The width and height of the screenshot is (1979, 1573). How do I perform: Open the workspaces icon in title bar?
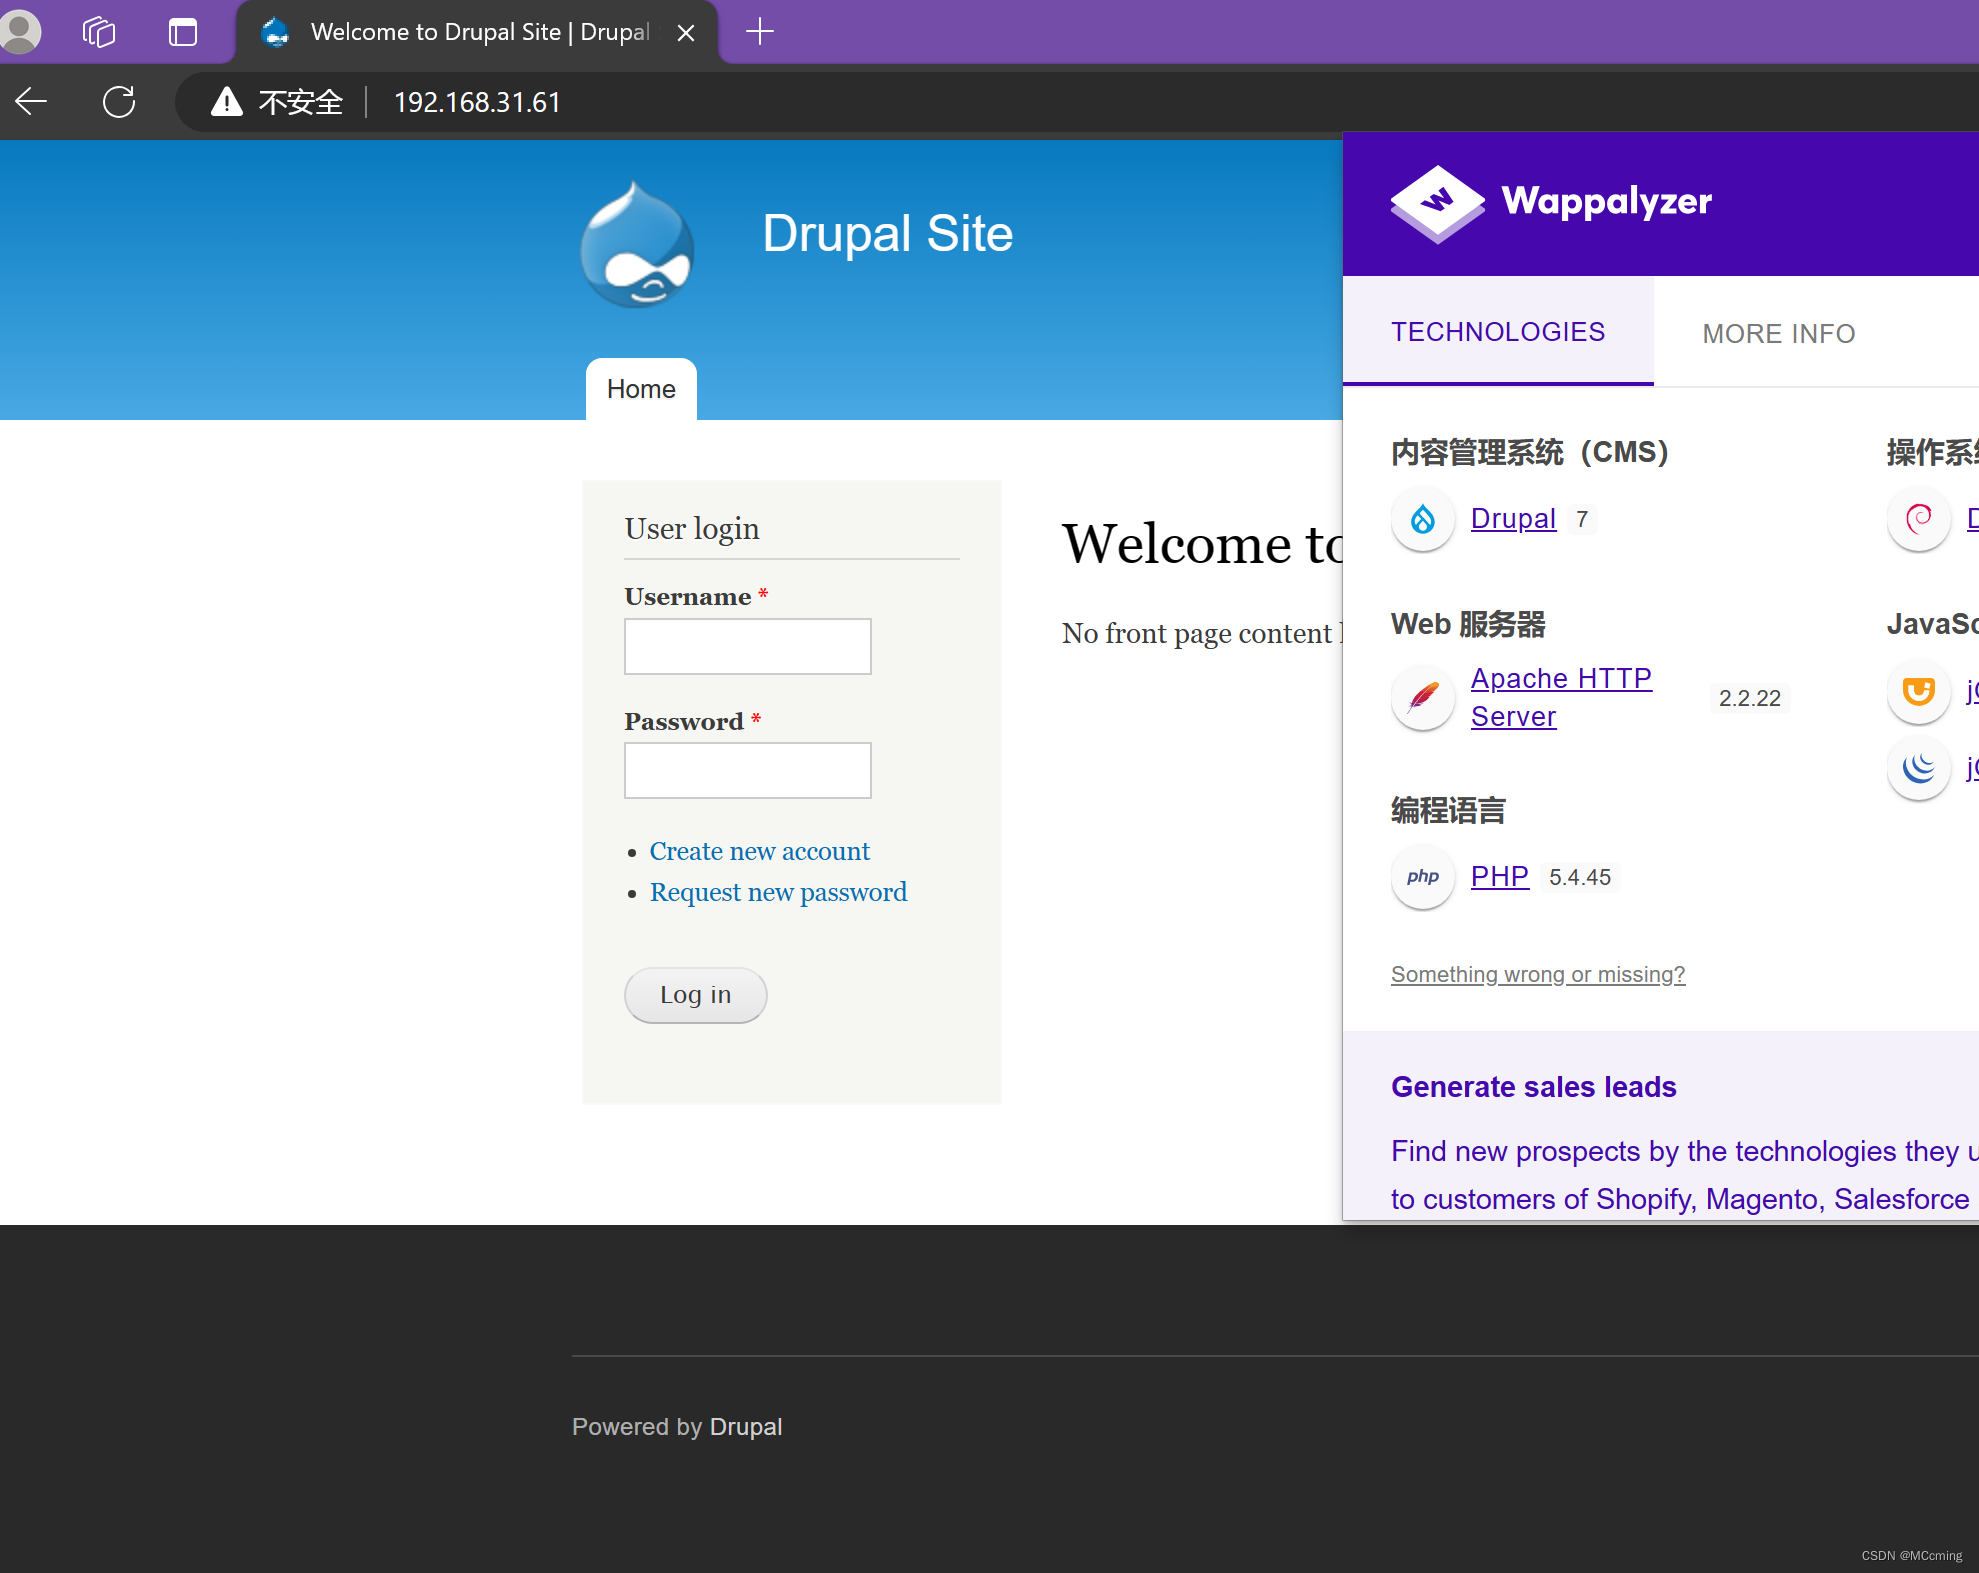tap(99, 32)
